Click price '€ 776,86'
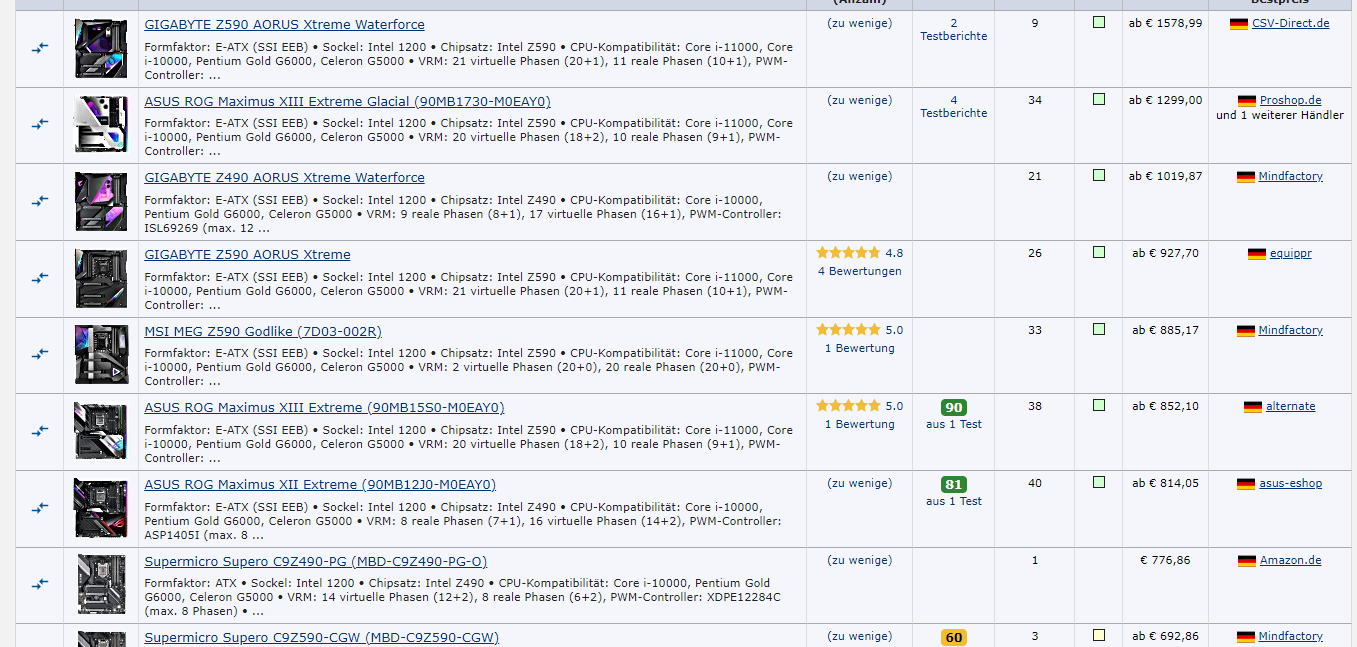 (x=1166, y=560)
